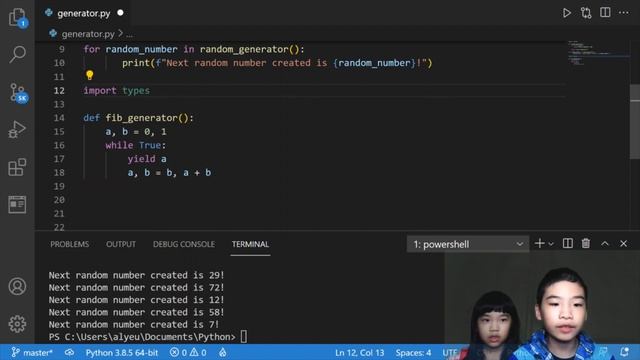Click the print statement on line 10
The image size is (640, 360).
pyautogui.click(x=277, y=63)
